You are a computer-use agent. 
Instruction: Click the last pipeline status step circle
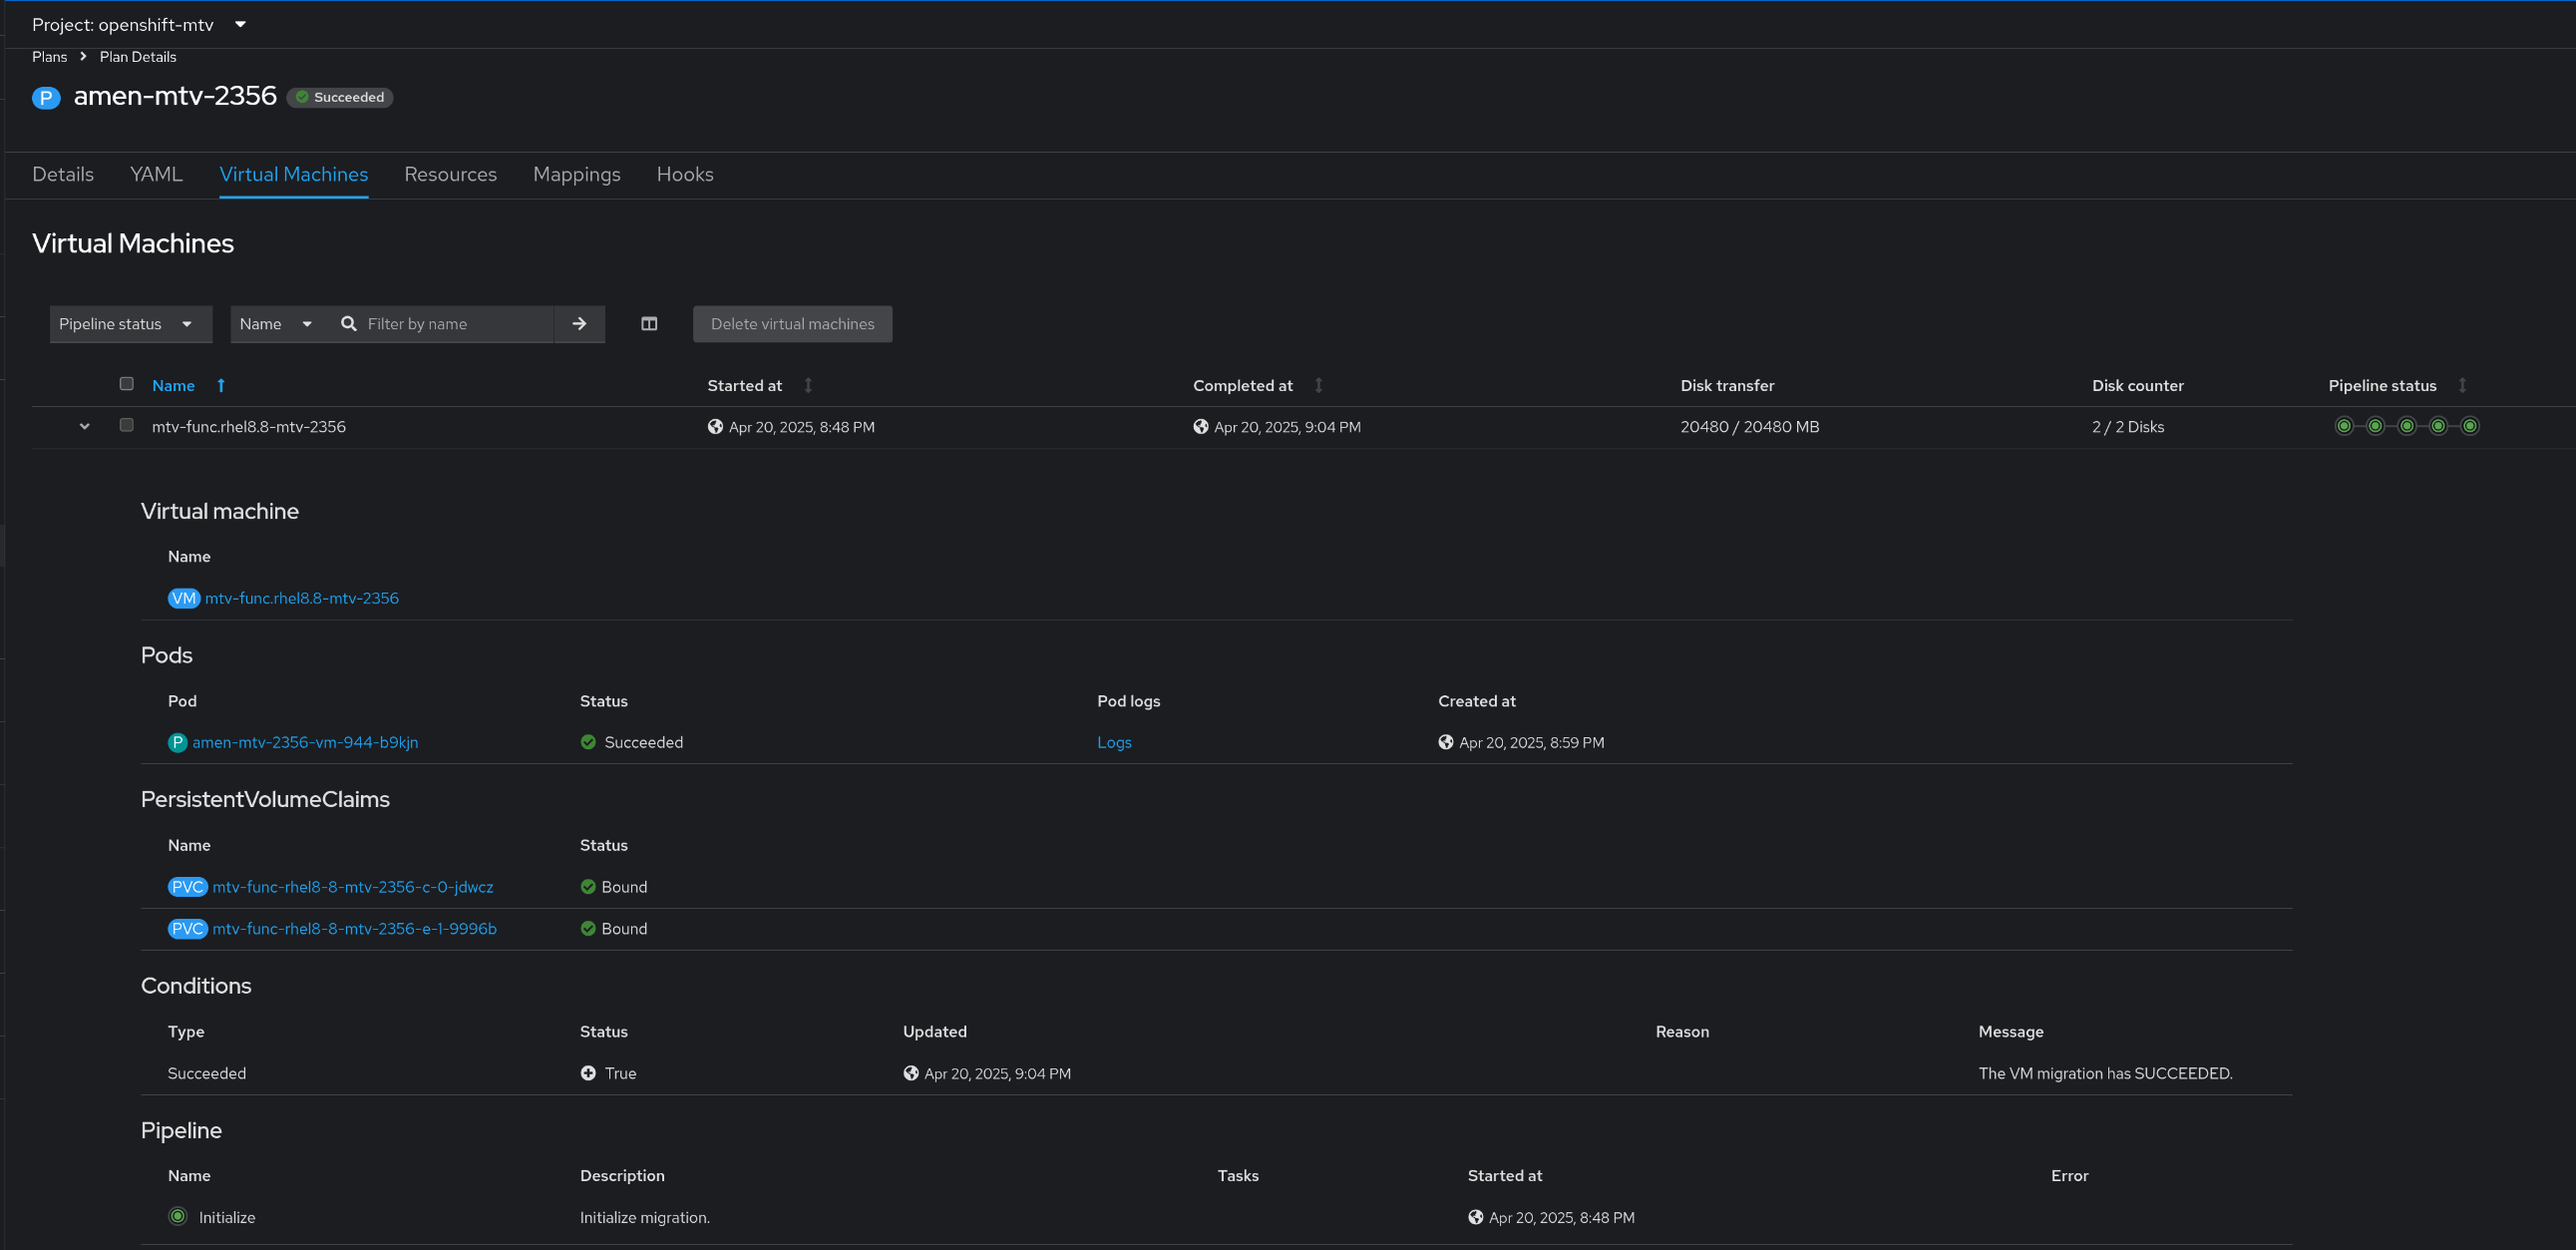pyautogui.click(x=2469, y=427)
